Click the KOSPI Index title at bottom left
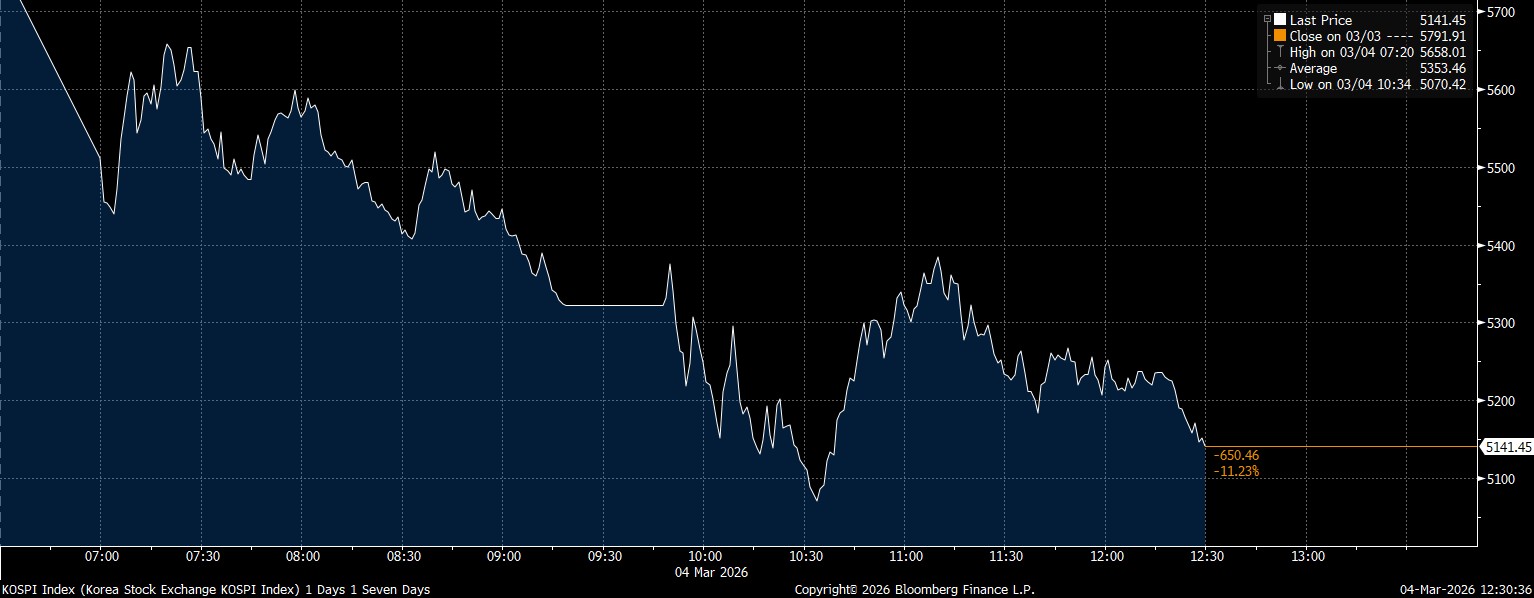 [x=215, y=590]
